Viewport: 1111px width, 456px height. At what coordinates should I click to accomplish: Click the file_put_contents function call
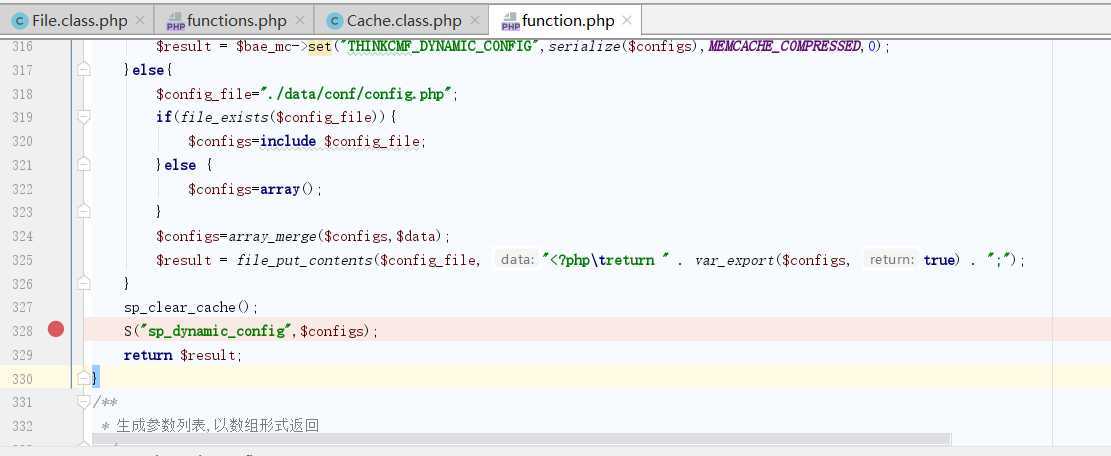pos(305,260)
